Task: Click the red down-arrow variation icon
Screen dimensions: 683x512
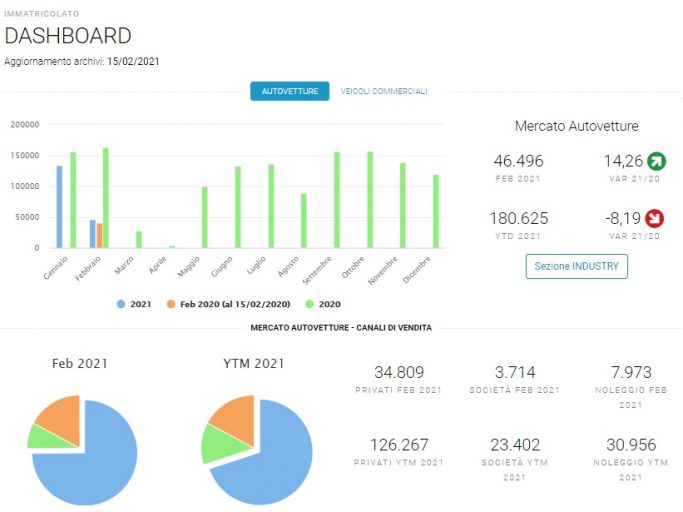Action: click(654, 218)
